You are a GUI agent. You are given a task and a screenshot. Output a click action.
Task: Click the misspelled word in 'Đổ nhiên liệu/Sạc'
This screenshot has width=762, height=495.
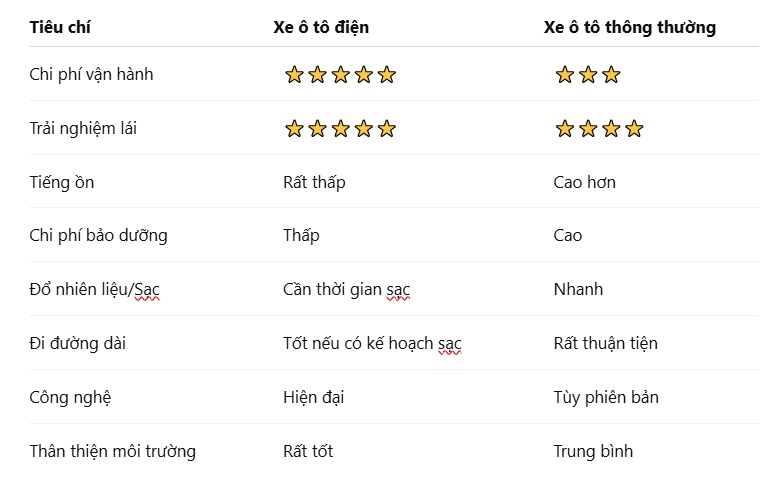147,290
